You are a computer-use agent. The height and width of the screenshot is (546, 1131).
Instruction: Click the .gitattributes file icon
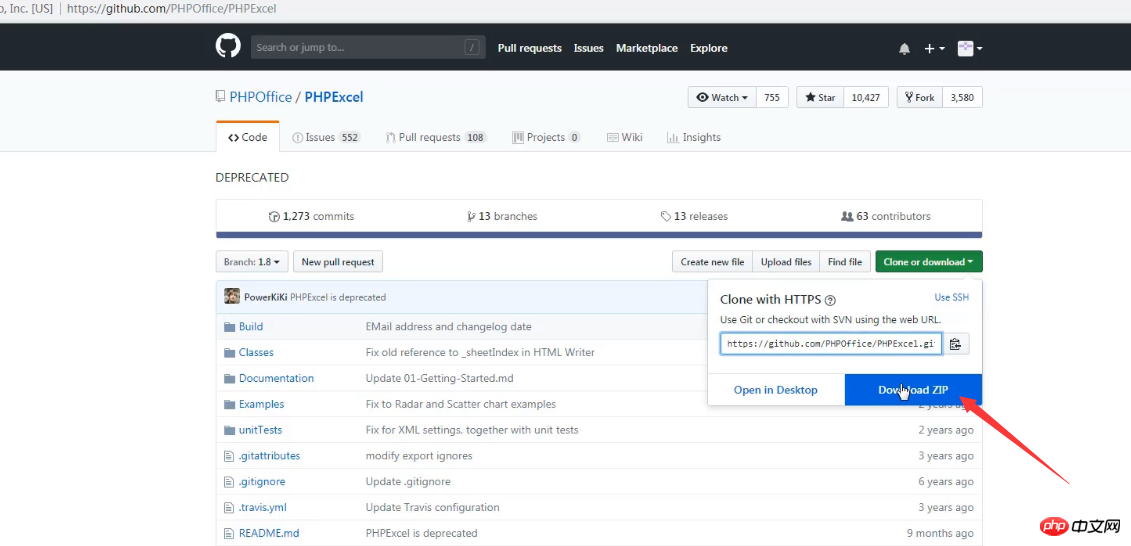[x=229, y=456]
